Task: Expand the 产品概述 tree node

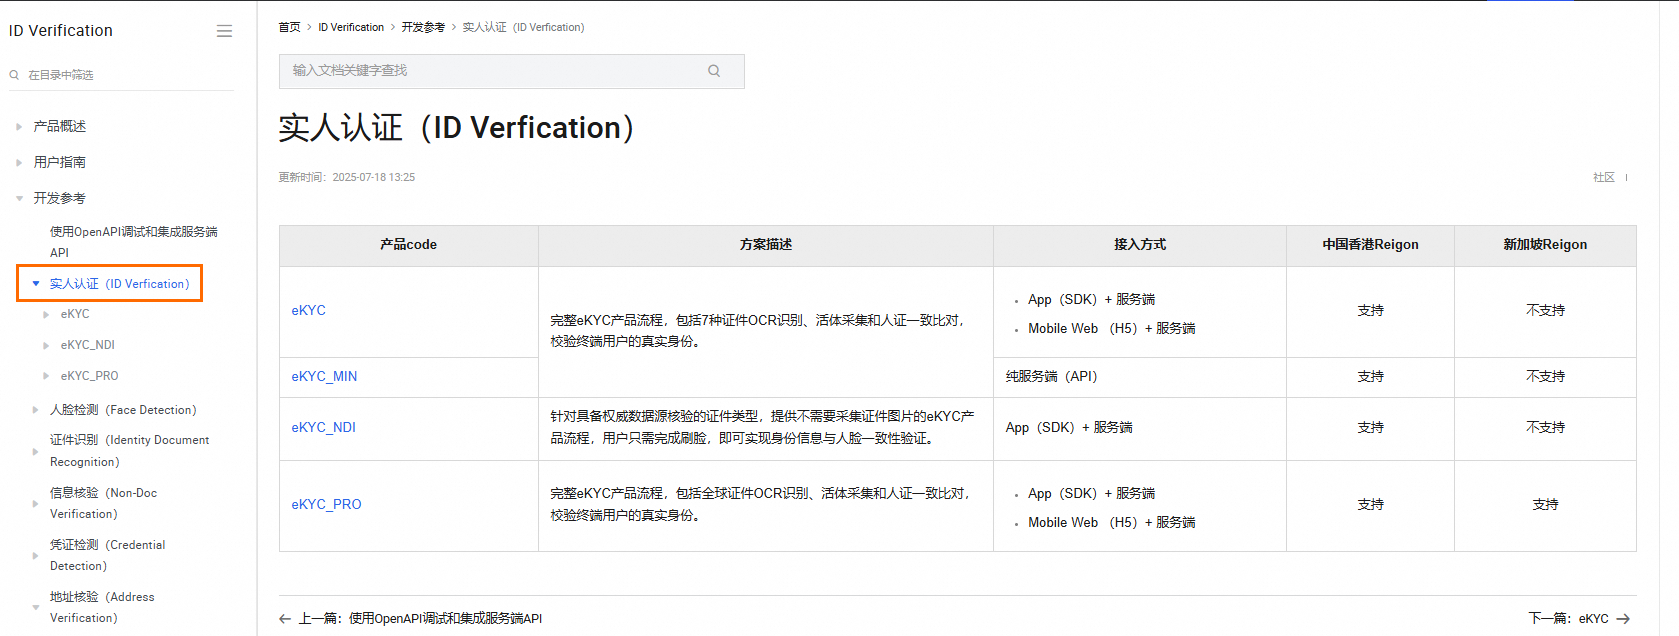Action: pos(19,127)
